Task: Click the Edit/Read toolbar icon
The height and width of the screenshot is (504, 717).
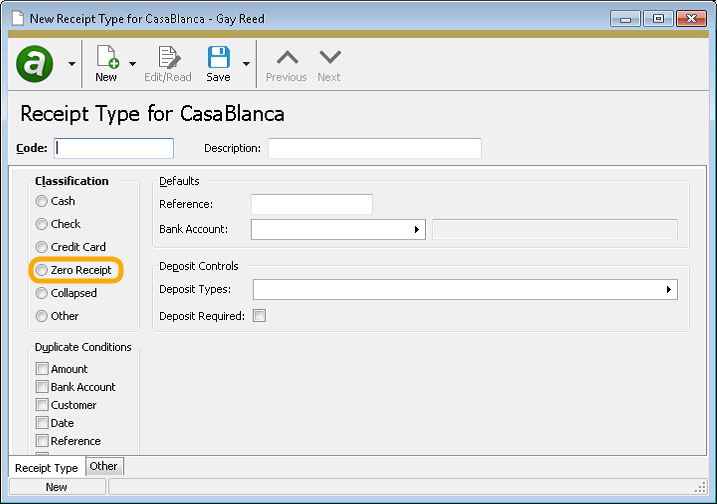Action: tap(168, 58)
